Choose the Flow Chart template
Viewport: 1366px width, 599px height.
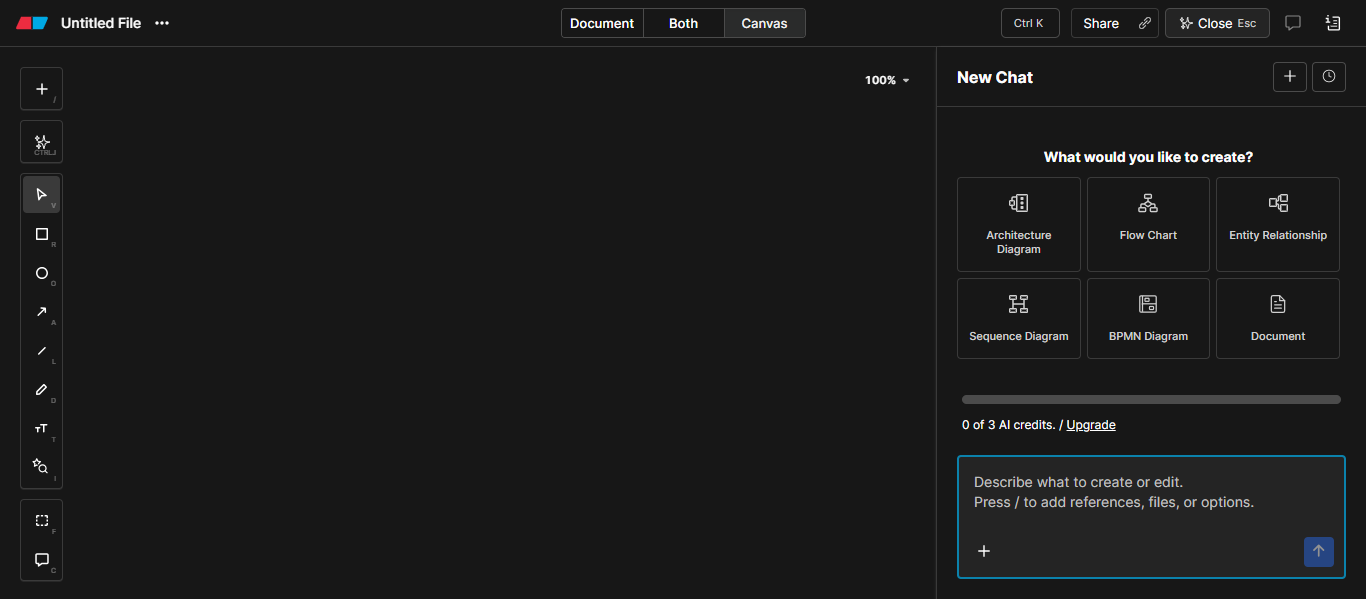click(1148, 224)
